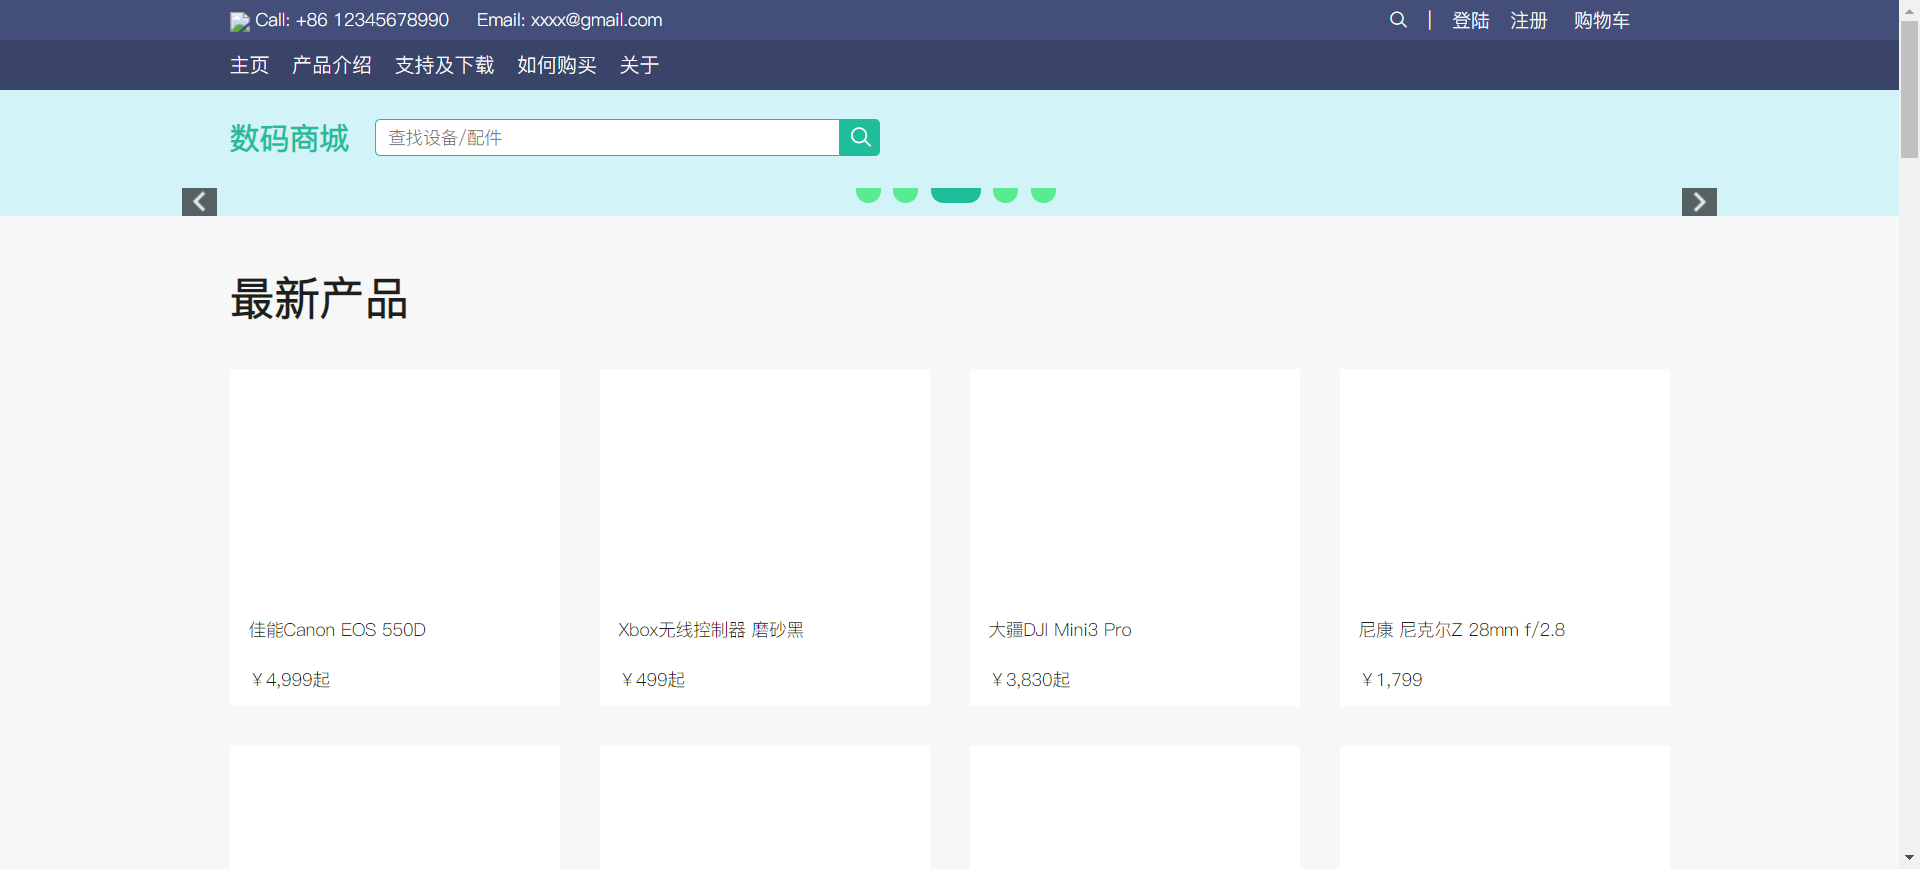Open the 佳能Canon EOS 550D product title
Screen dimensions: 1920x869
[x=337, y=630]
